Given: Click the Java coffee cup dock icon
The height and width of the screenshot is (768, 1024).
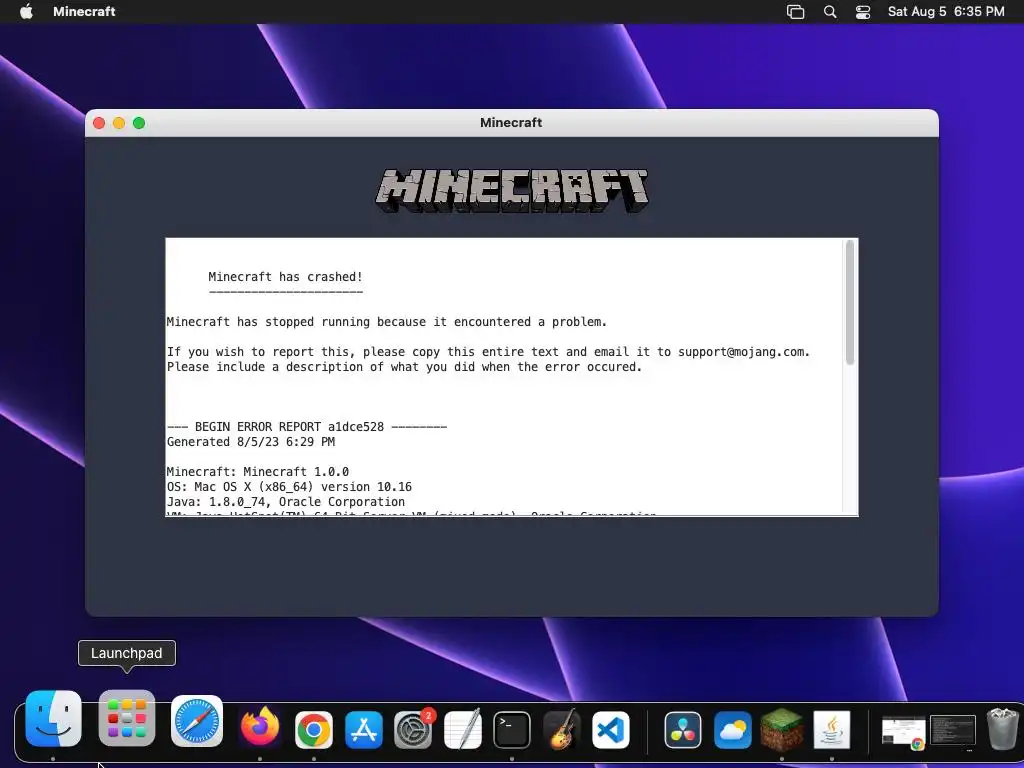Looking at the screenshot, I should pos(832,729).
